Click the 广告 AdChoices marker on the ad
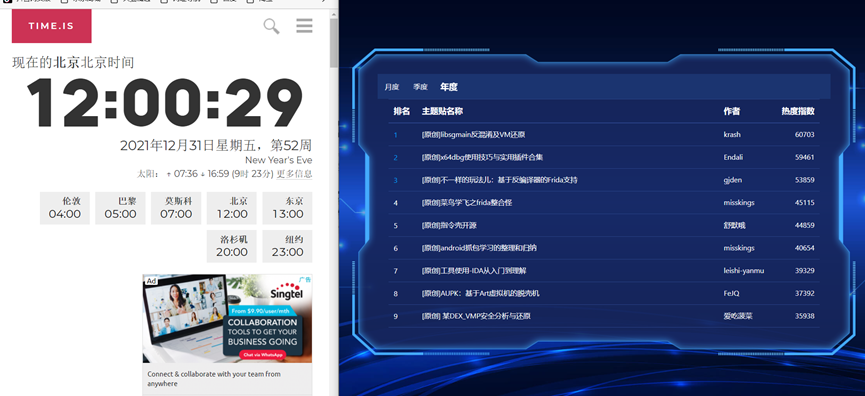This screenshot has width=865, height=396. [305, 279]
